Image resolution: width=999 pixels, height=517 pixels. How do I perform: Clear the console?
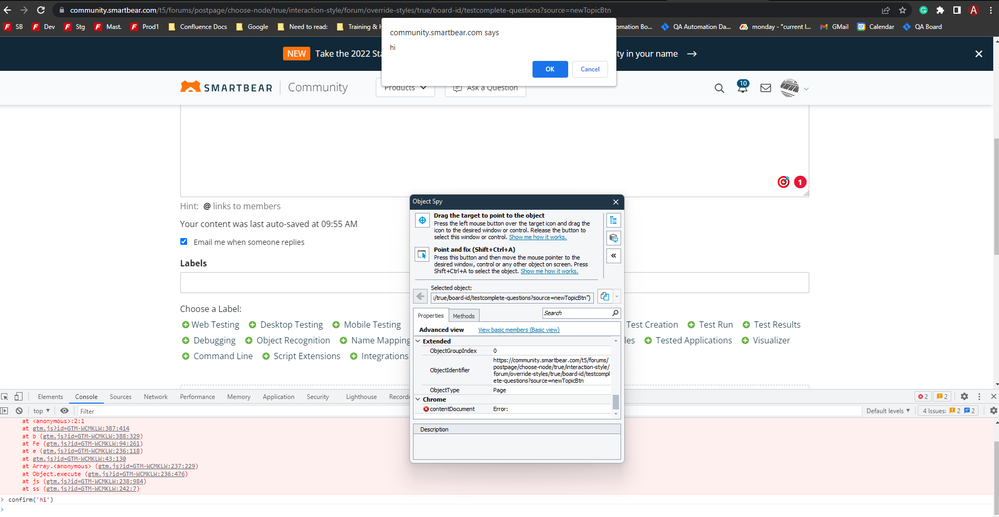click(x=19, y=411)
